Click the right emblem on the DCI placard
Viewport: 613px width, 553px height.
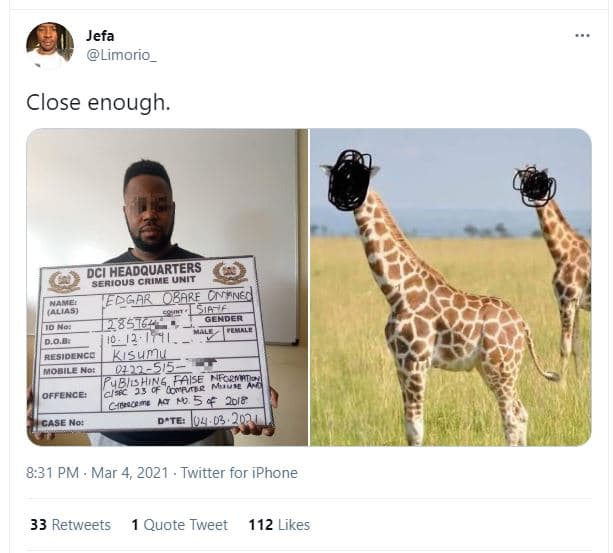[x=228, y=272]
